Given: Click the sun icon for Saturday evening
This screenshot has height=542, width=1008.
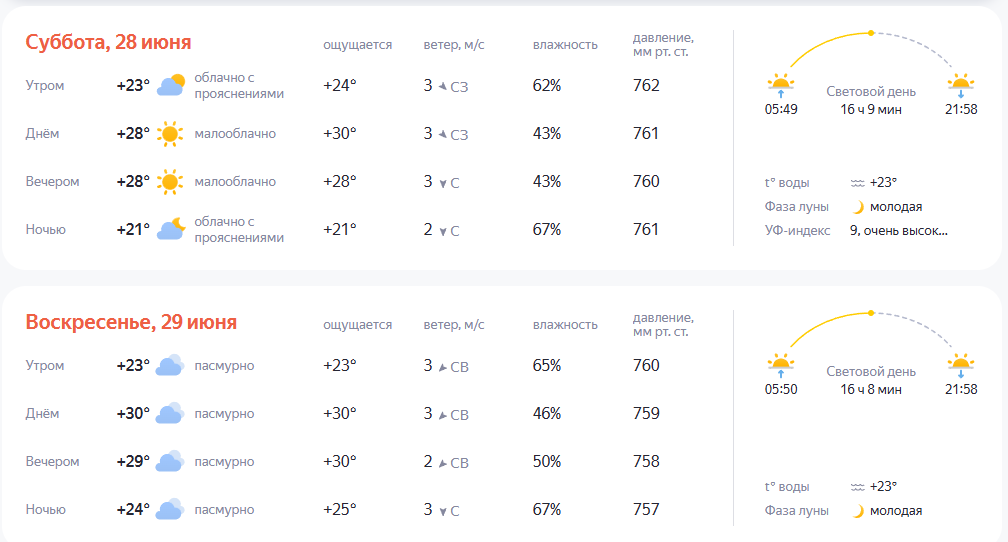Looking at the screenshot, I should pyautogui.click(x=170, y=182).
